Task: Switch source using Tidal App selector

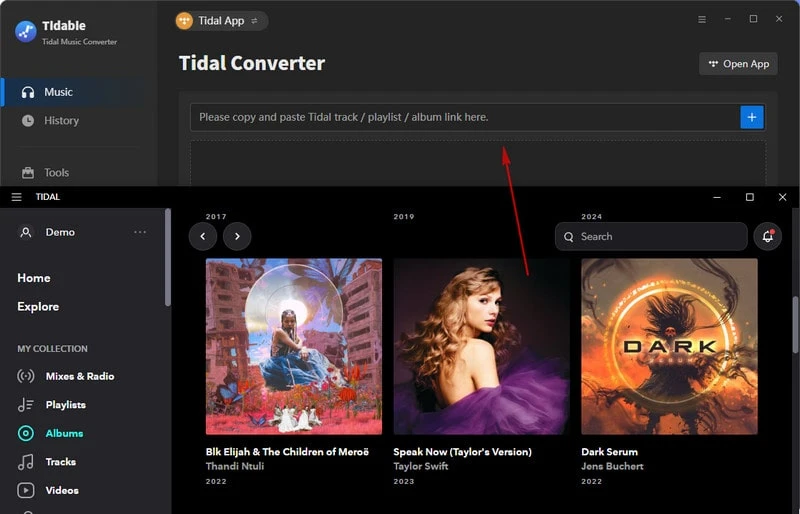Action: pos(221,21)
